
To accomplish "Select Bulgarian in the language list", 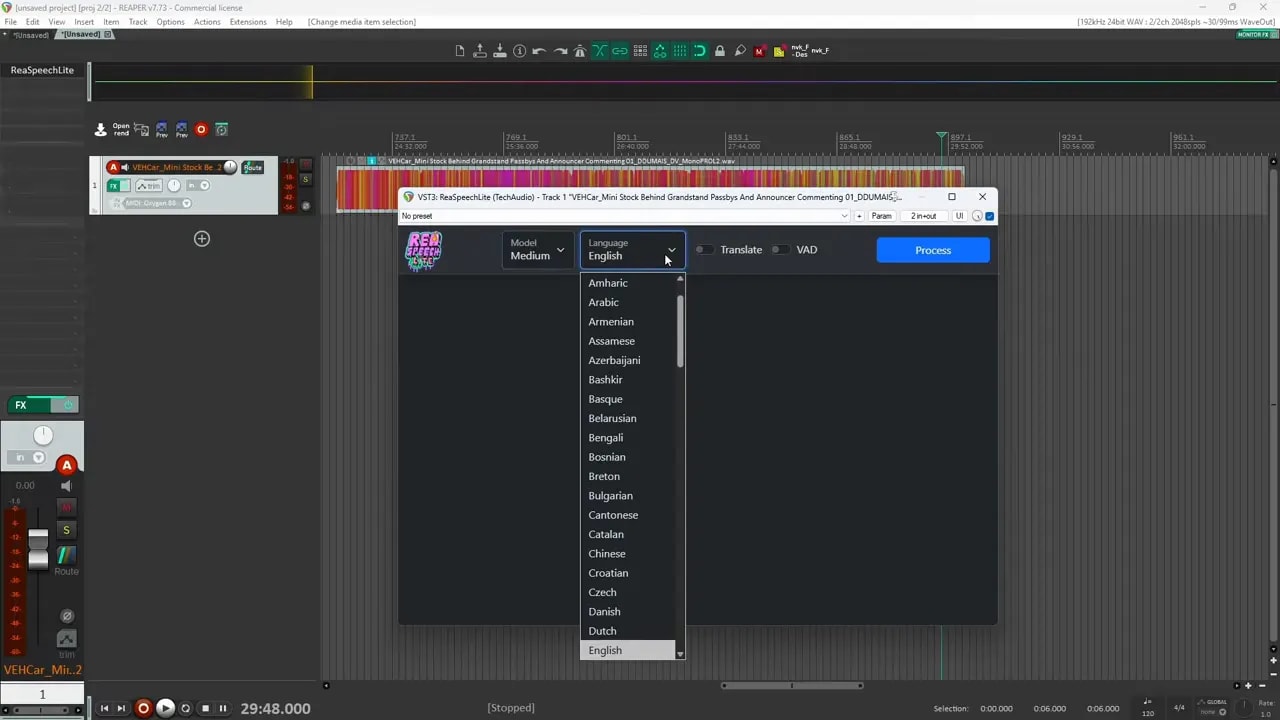I will [628, 496].
